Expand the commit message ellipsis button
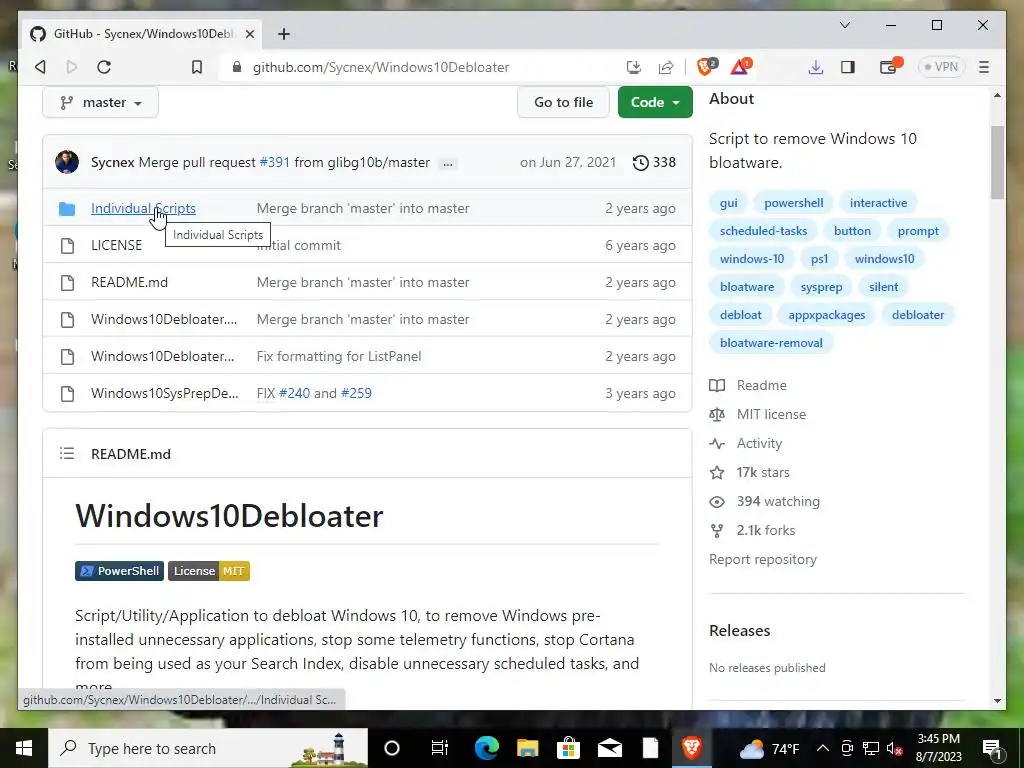Viewport: 1024px width, 768px height. pyautogui.click(x=447, y=163)
